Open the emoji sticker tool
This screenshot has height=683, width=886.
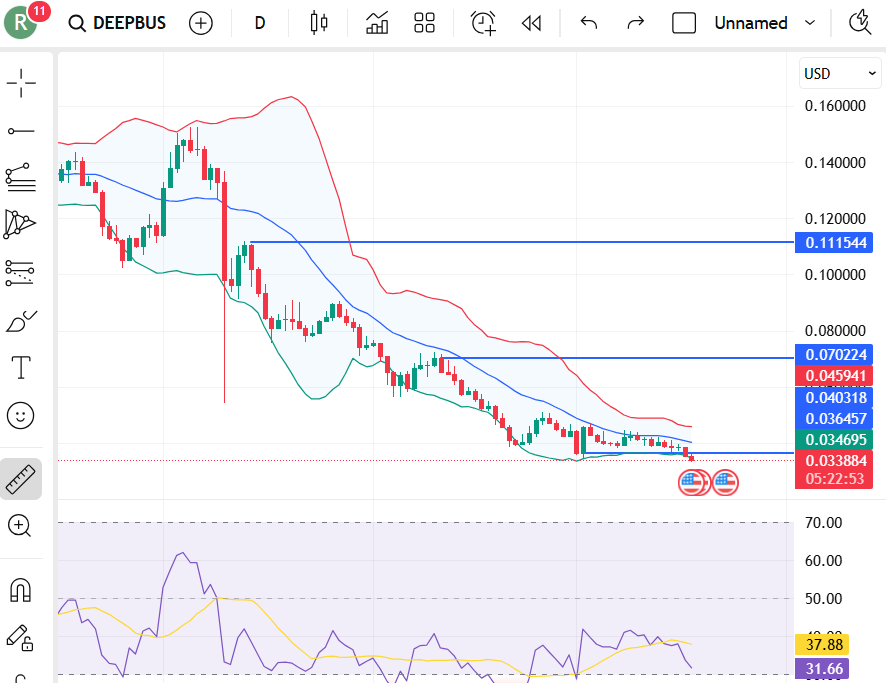pos(21,415)
